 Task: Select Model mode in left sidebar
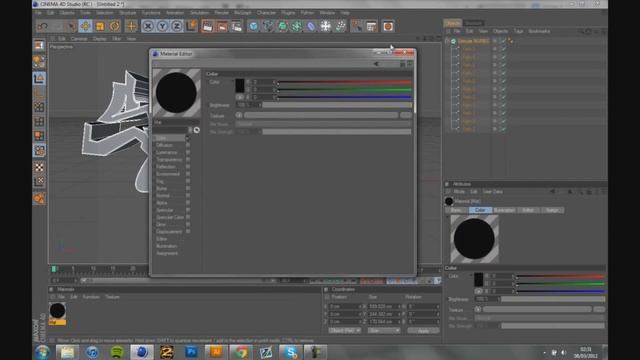point(39,78)
